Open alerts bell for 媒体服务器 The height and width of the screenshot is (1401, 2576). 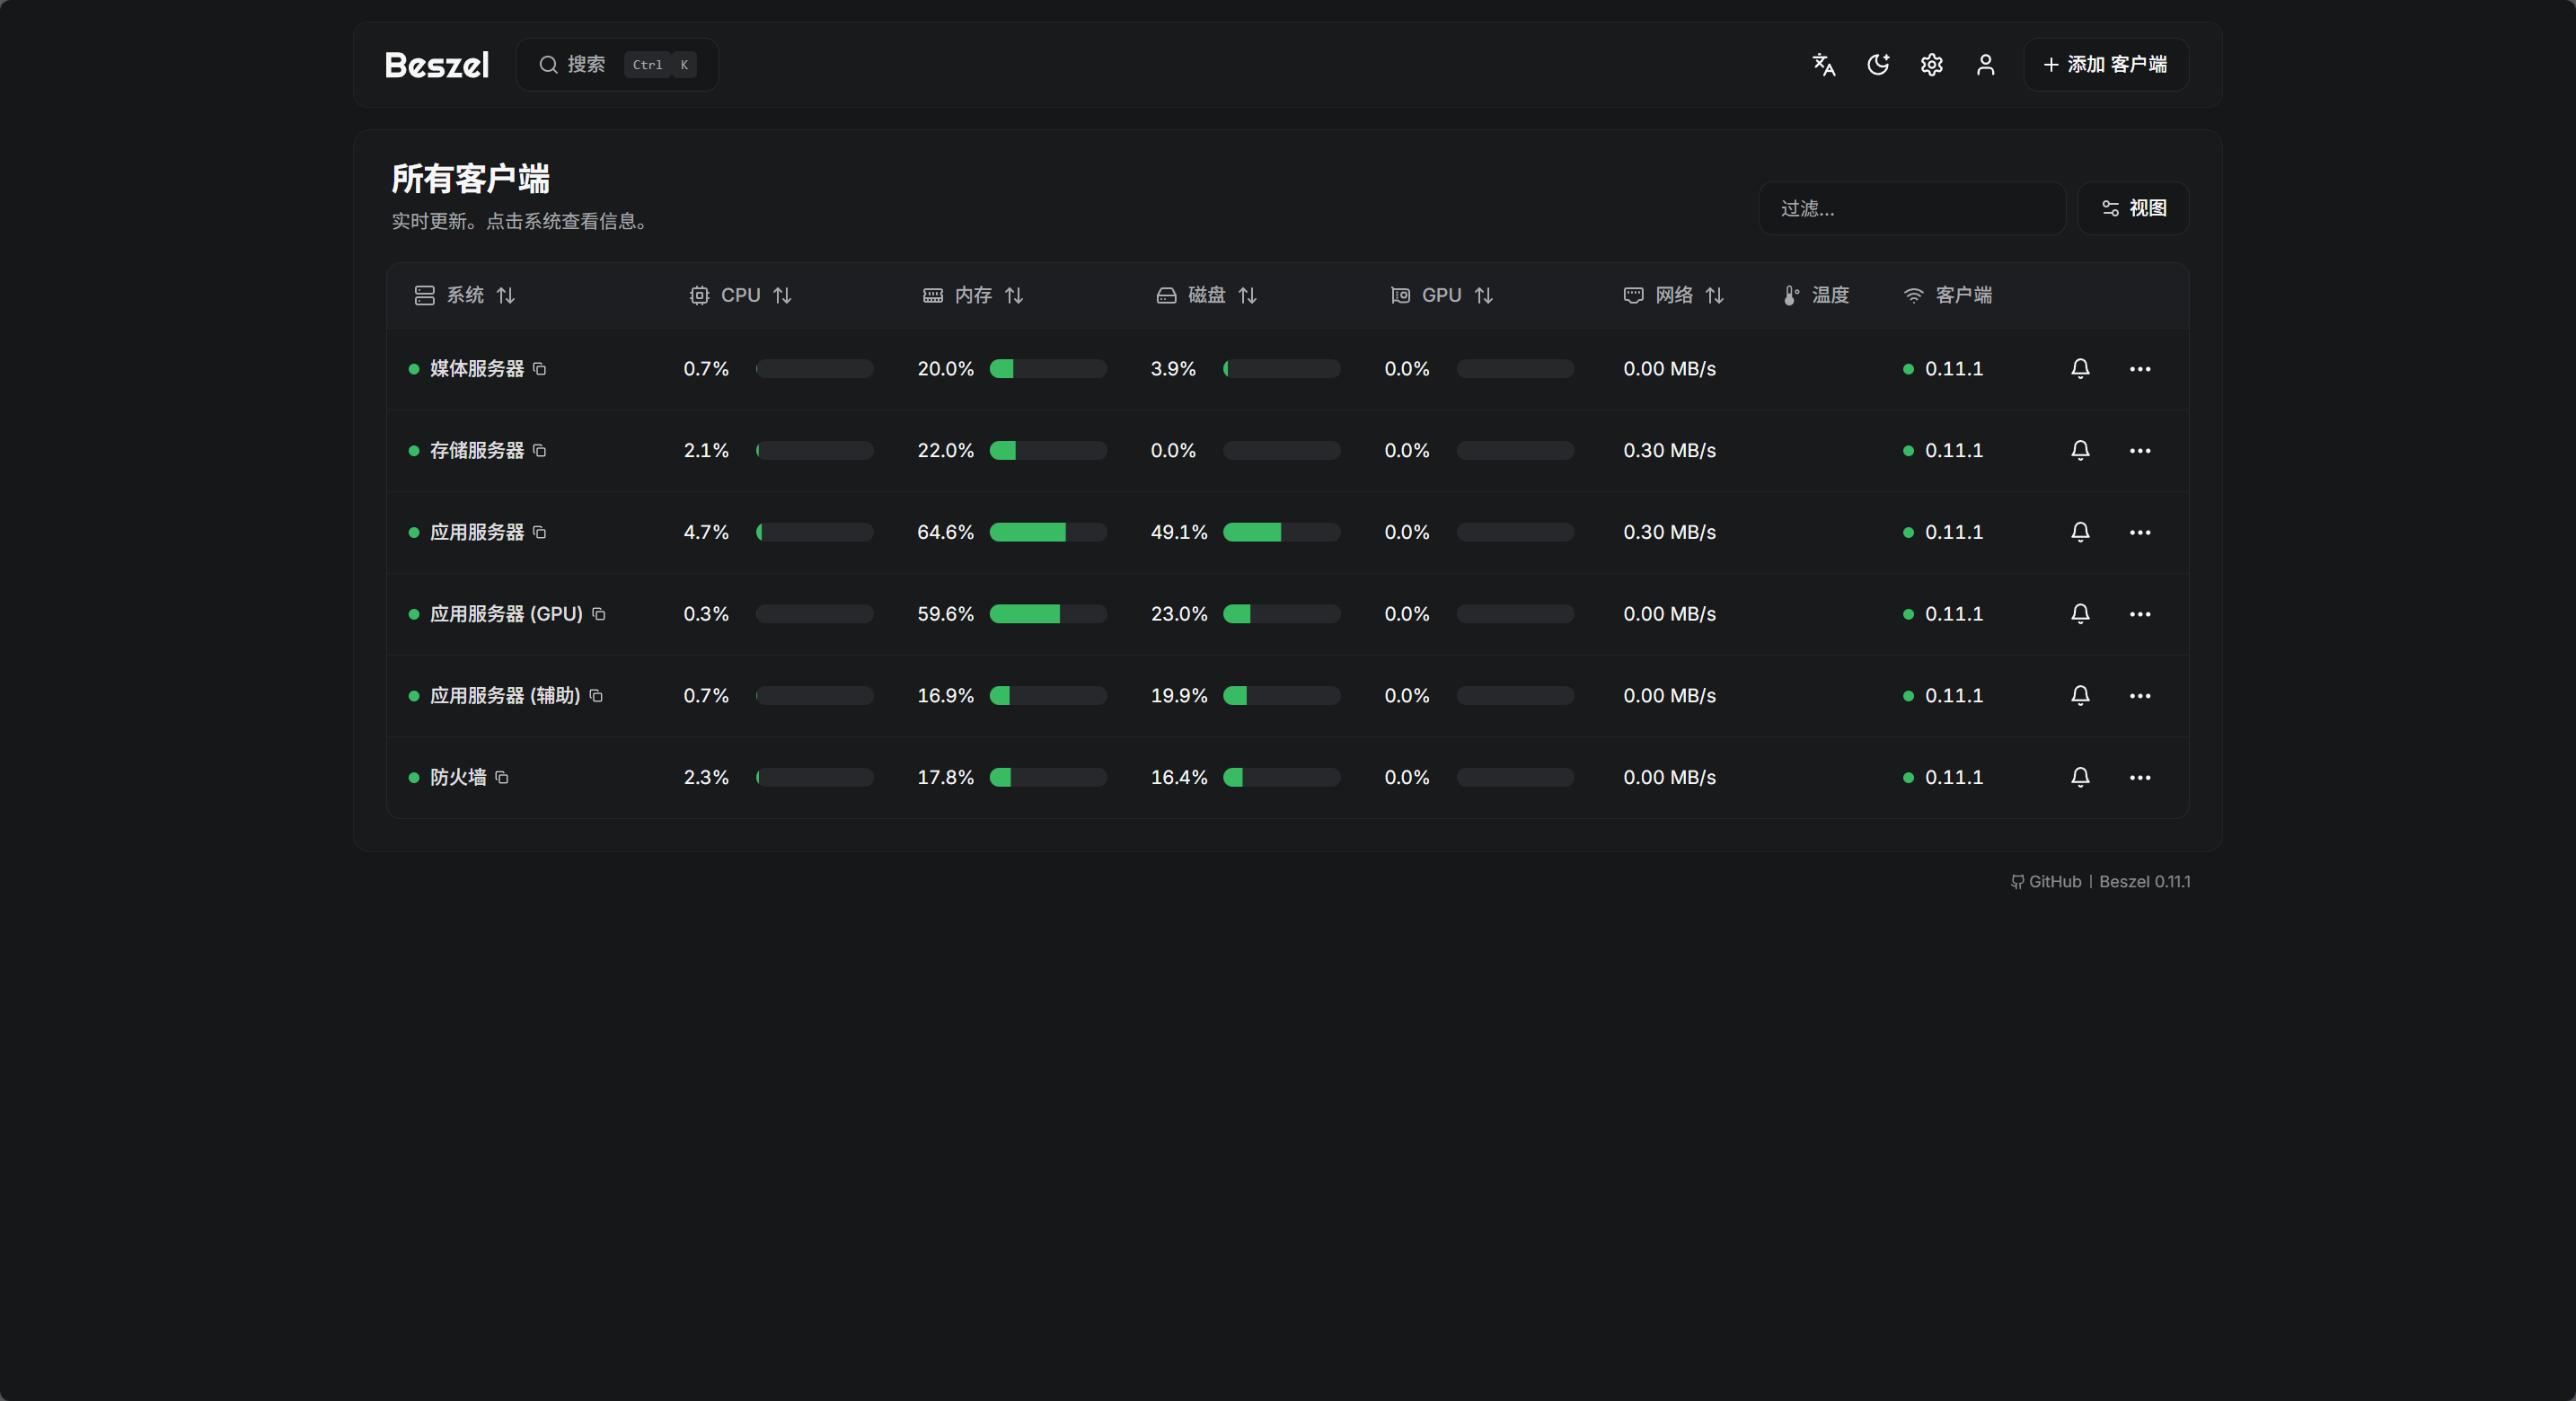(2080, 369)
